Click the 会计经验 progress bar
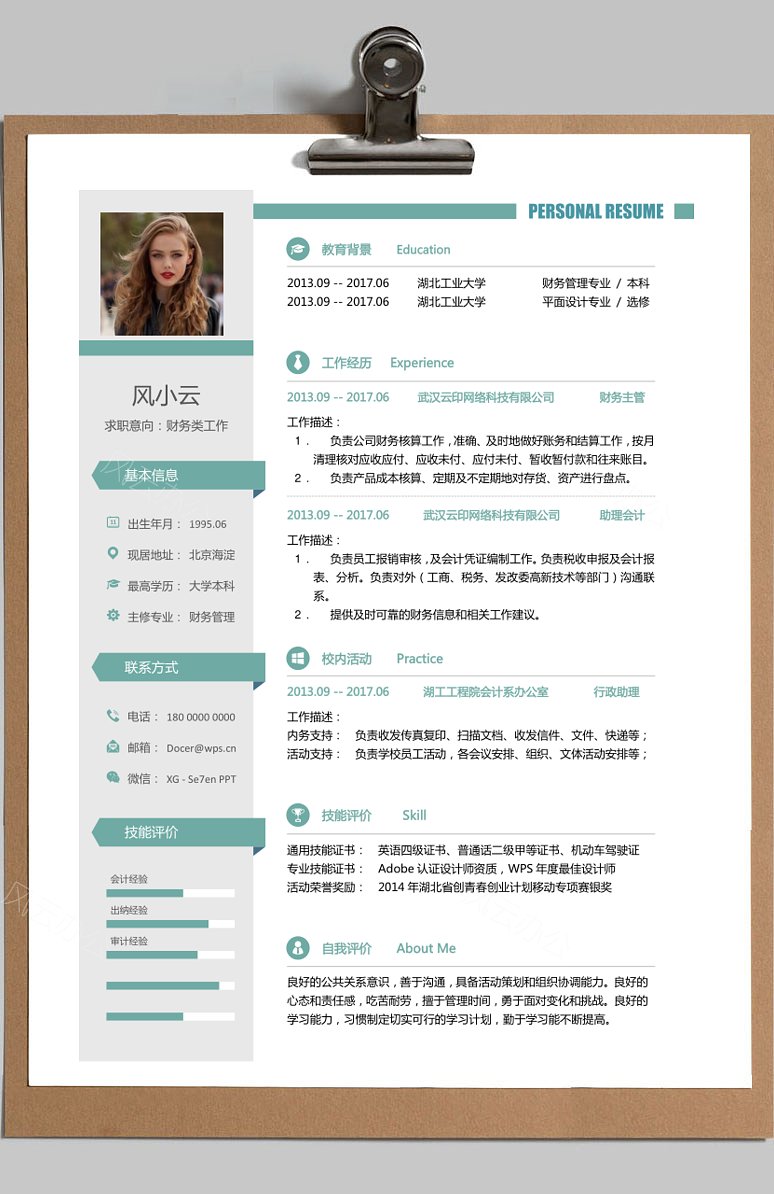Image resolution: width=774 pixels, height=1194 pixels. (x=171, y=893)
